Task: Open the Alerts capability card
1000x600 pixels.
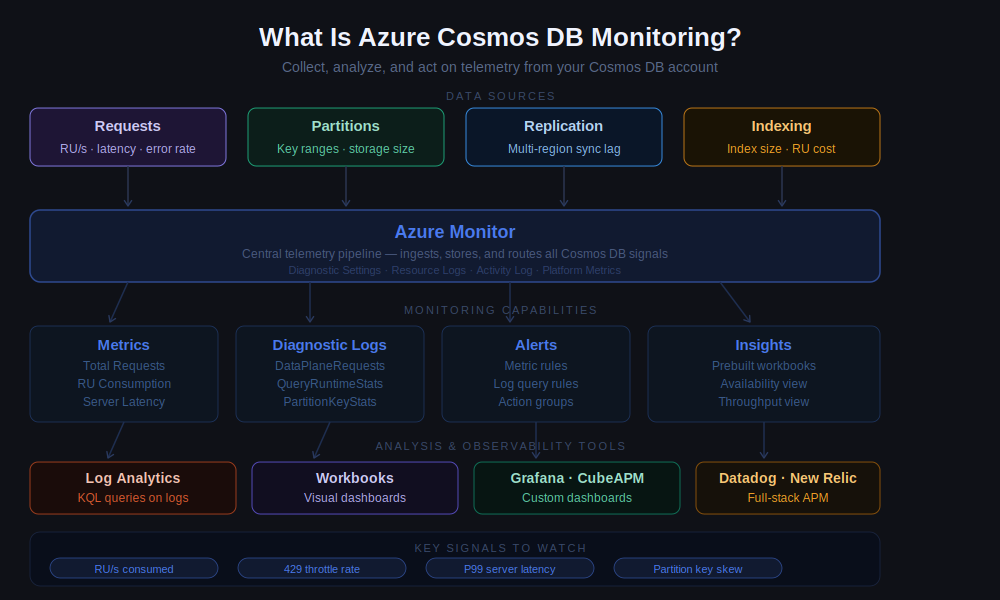Action: pos(536,374)
